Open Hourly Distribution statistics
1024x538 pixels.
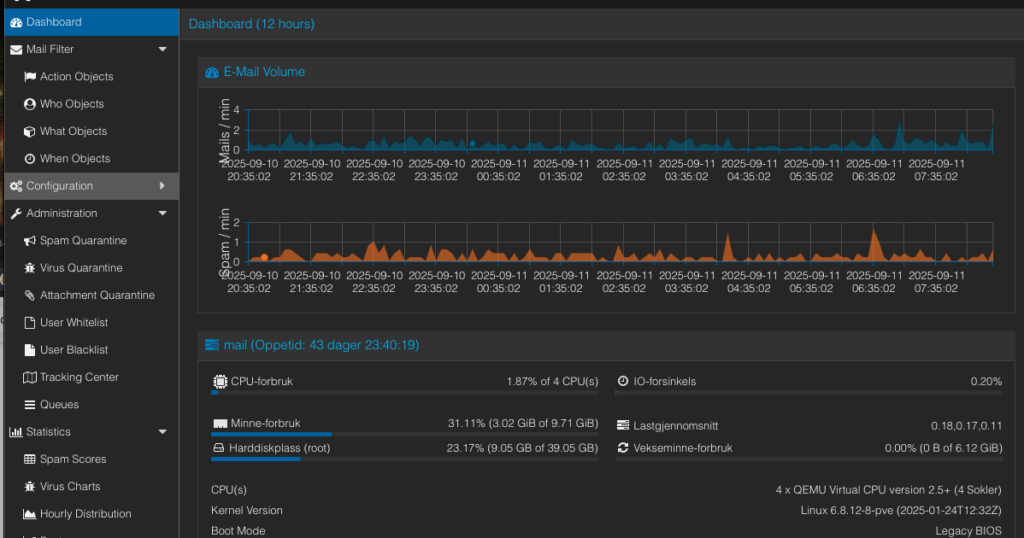(x=85, y=514)
